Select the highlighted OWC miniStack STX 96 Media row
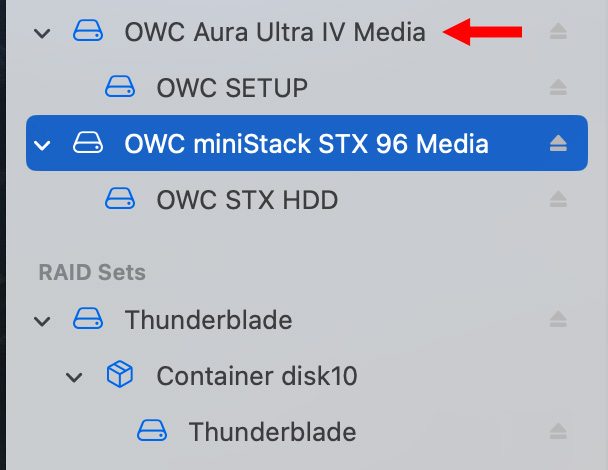 click(x=306, y=145)
